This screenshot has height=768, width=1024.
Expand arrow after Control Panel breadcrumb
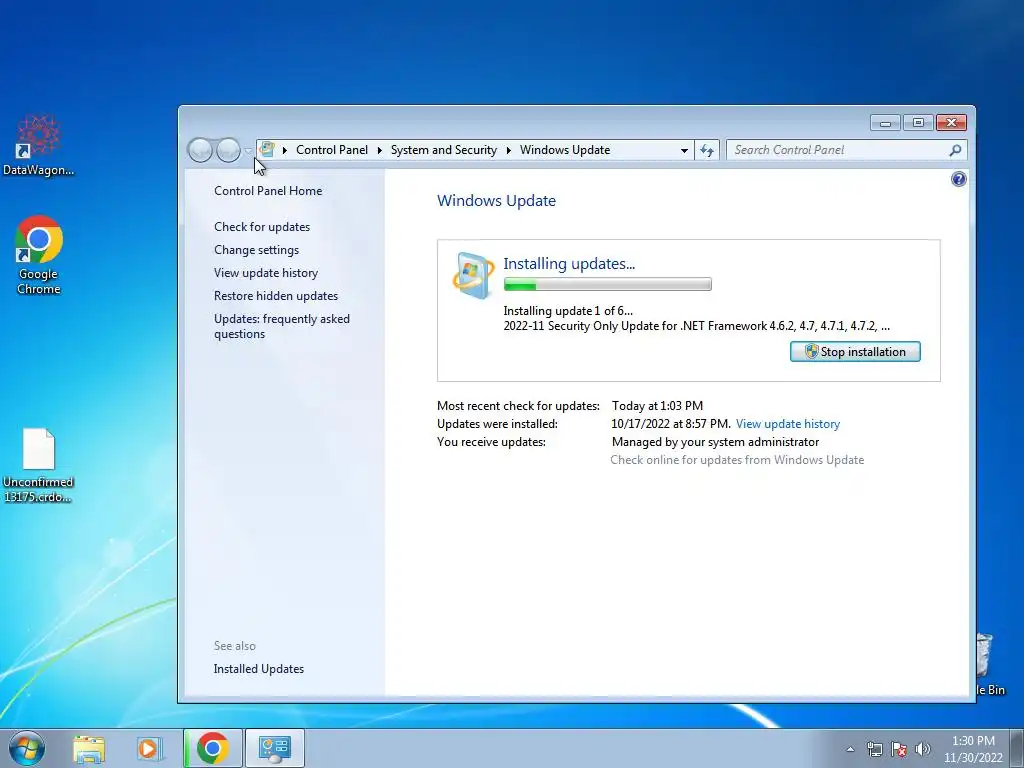tap(379, 150)
